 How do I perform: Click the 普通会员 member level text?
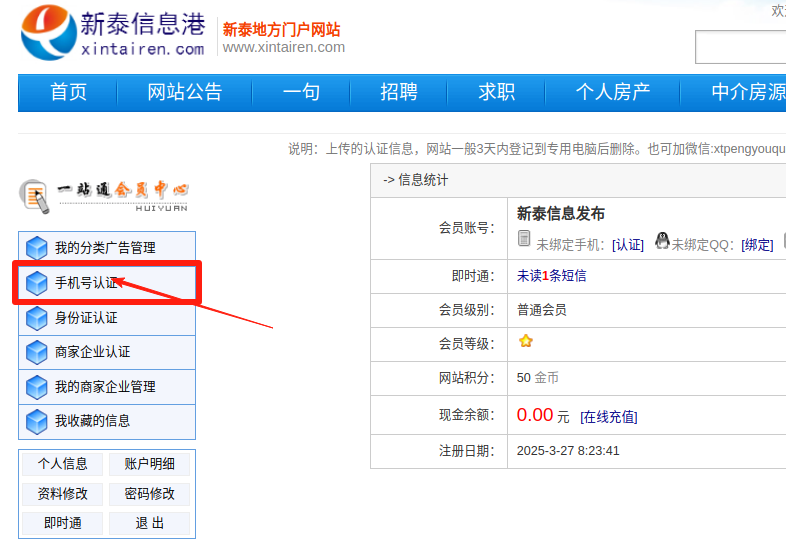coord(542,310)
